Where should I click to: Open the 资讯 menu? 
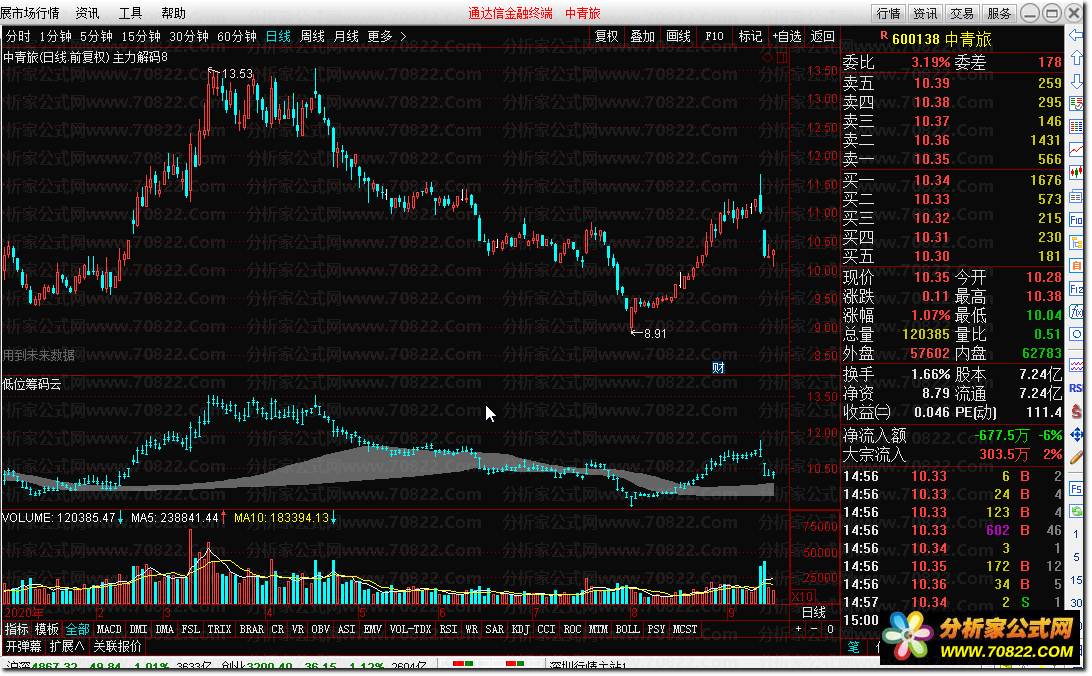[x=87, y=13]
